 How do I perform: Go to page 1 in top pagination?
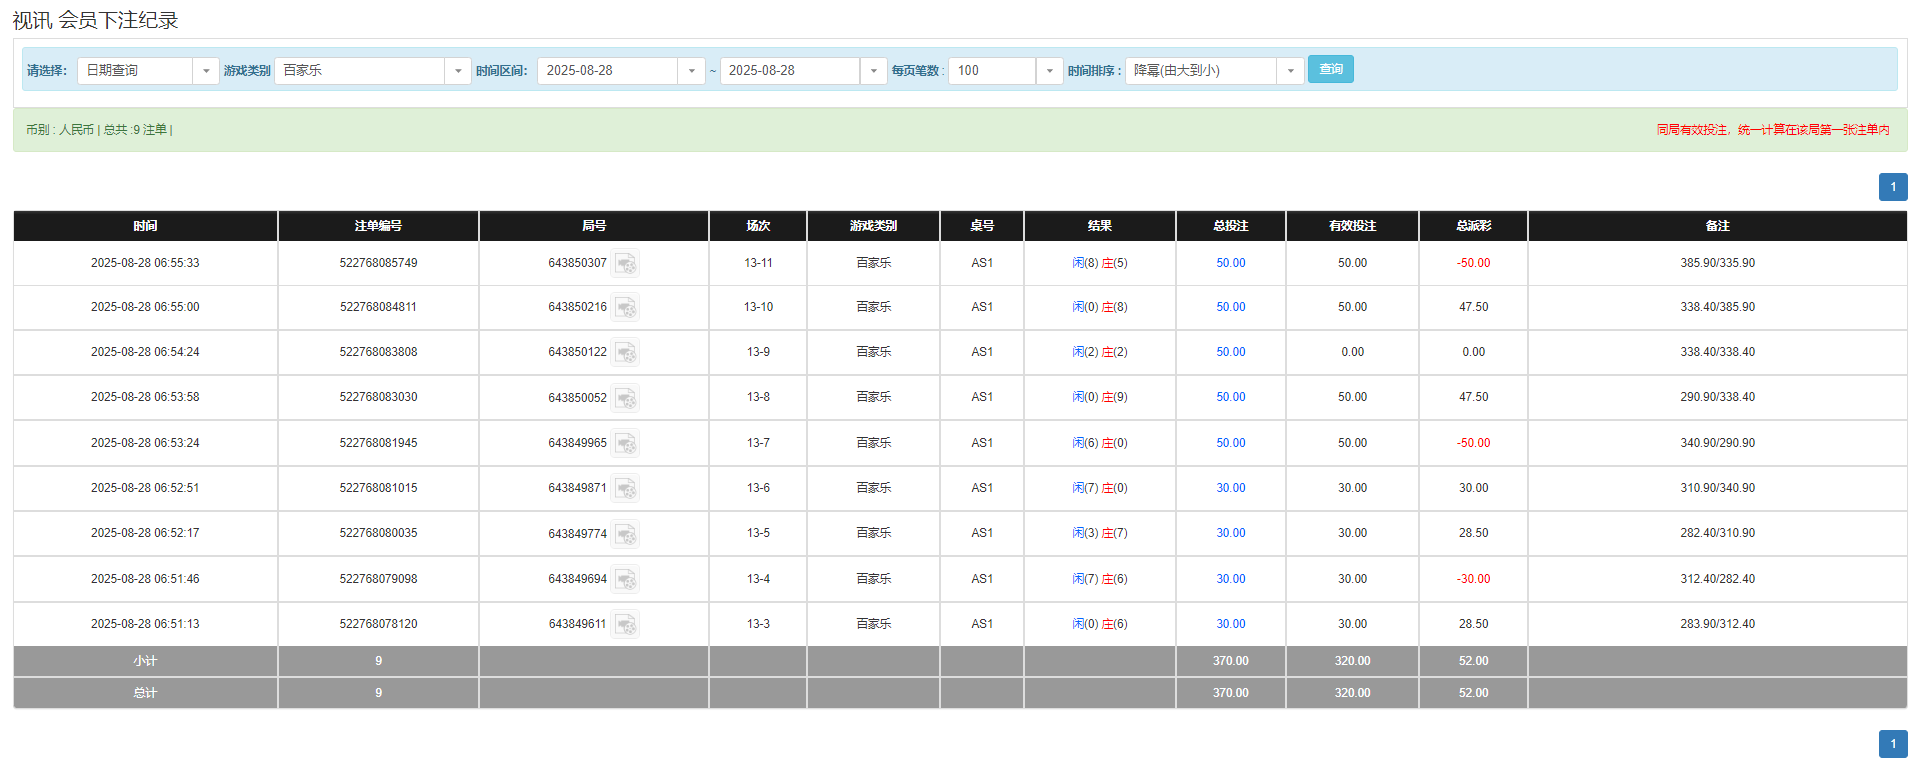[x=1893, y=187]
